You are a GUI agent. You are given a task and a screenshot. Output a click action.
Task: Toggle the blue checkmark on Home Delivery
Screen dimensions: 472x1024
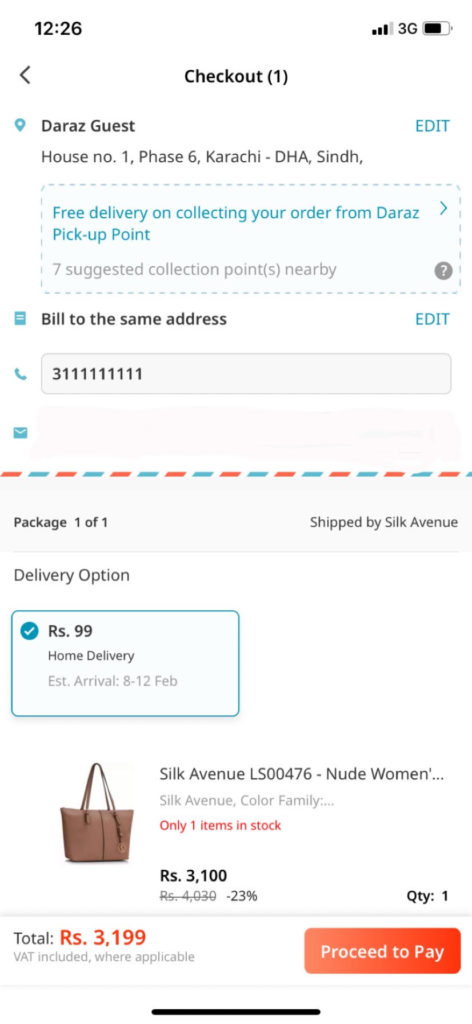pyautogui.click(x=29, y=631)
